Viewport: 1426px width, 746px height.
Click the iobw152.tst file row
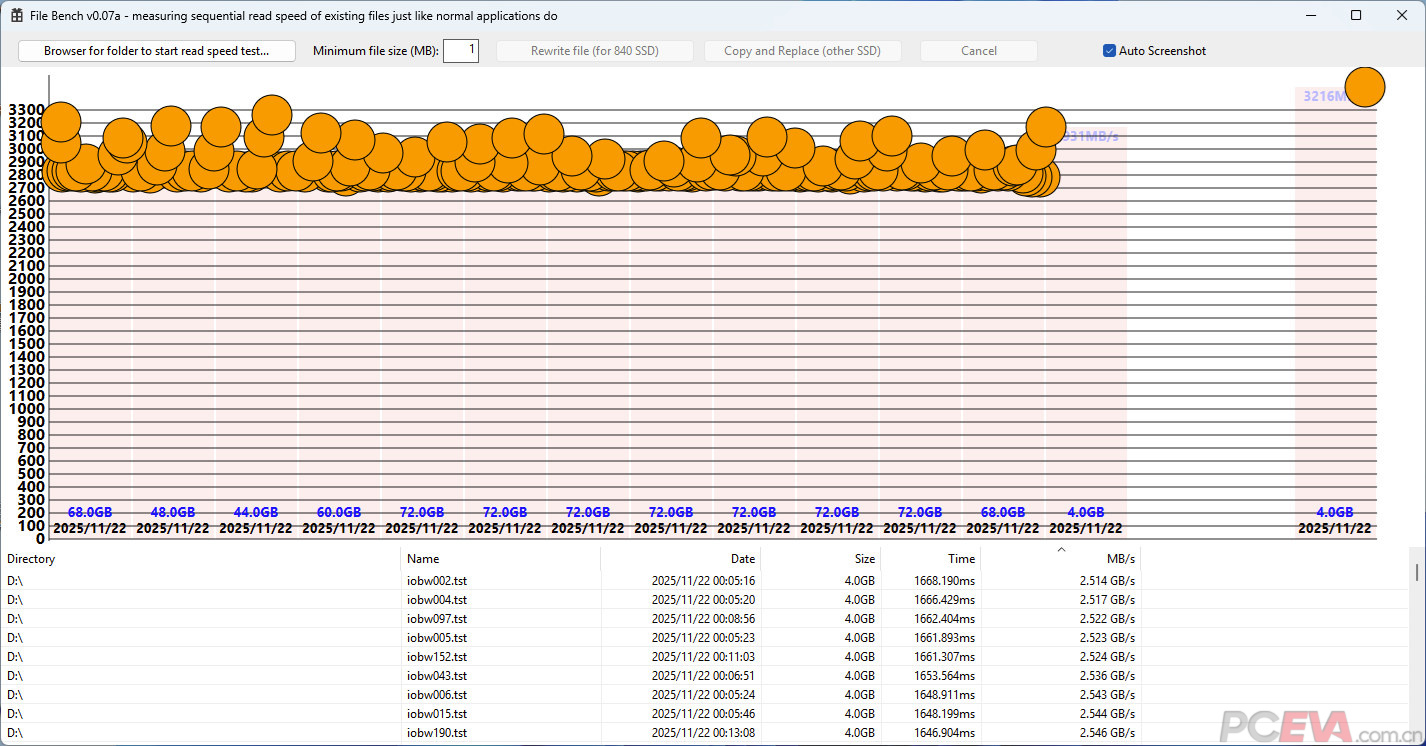coord(437,657)
